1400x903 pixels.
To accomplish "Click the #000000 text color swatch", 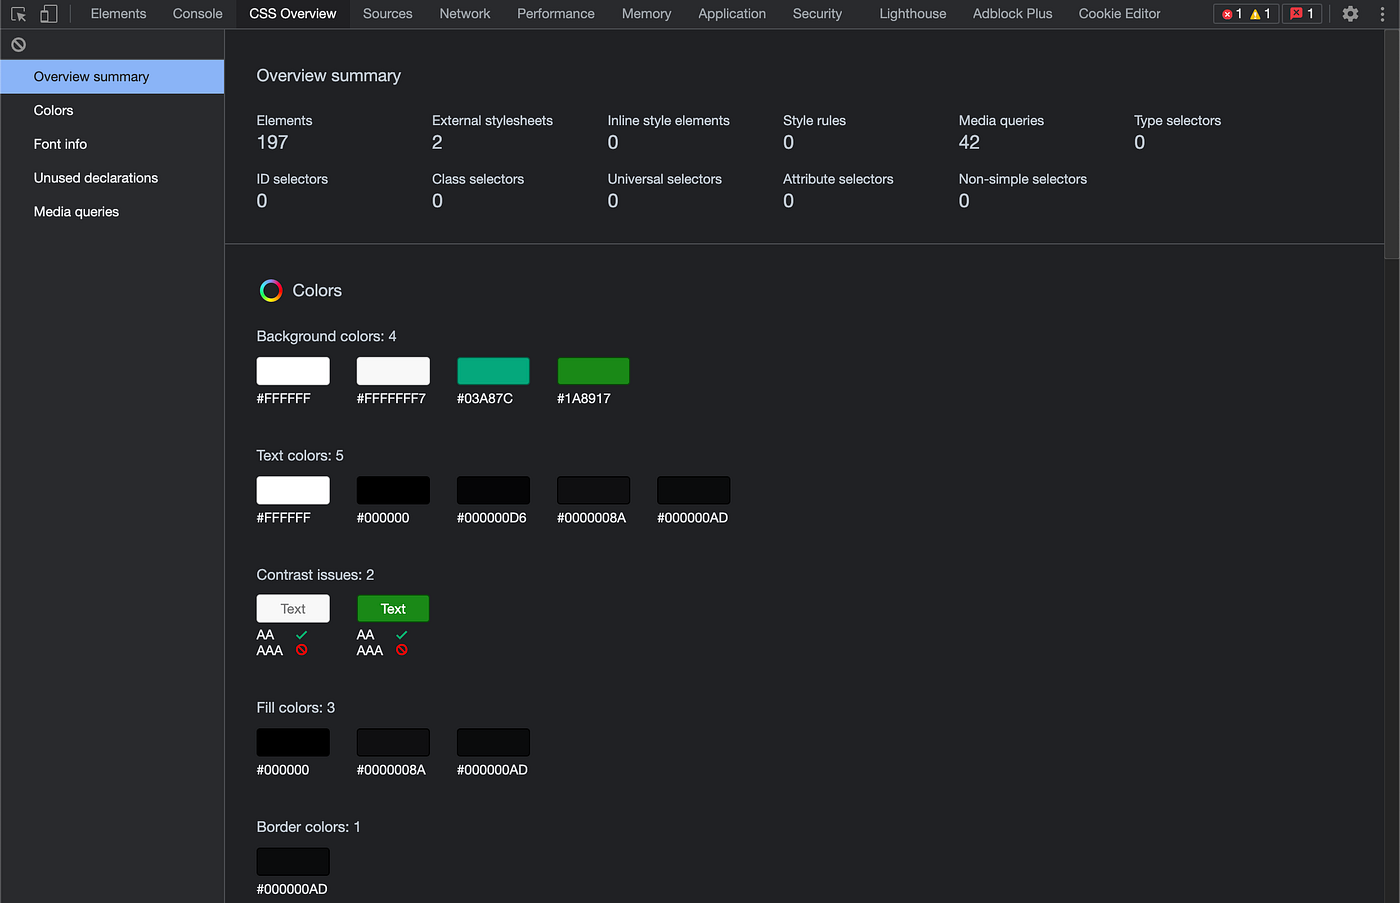I will pyautogui.click(x=393, y=490).
